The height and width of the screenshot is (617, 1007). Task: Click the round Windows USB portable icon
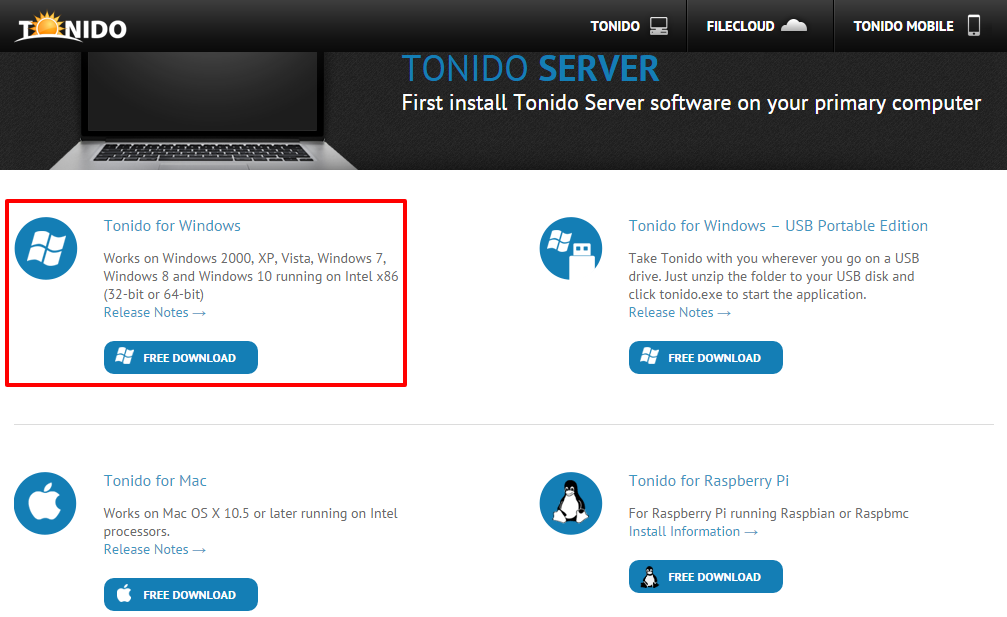(570, 248)
